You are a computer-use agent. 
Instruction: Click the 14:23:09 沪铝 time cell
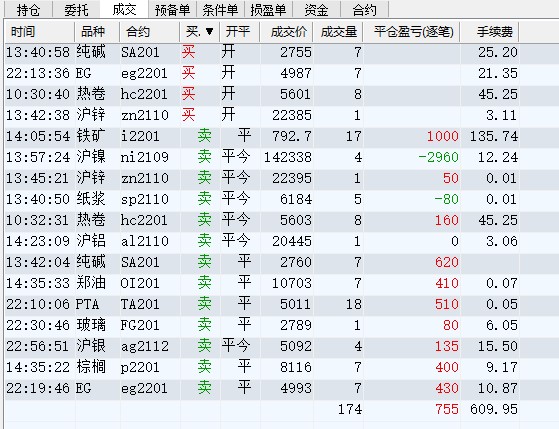point(38,241)
